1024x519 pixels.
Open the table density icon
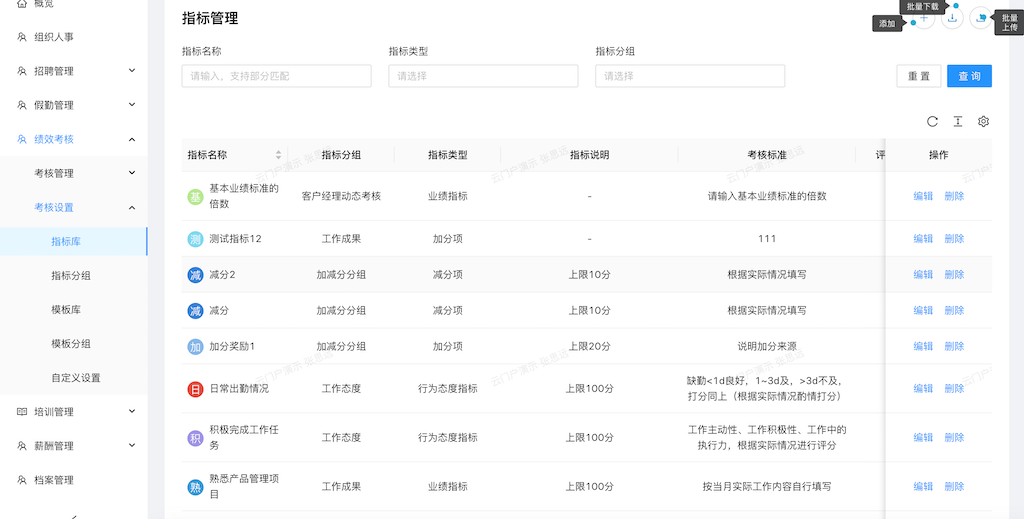(x=958, y=121)
